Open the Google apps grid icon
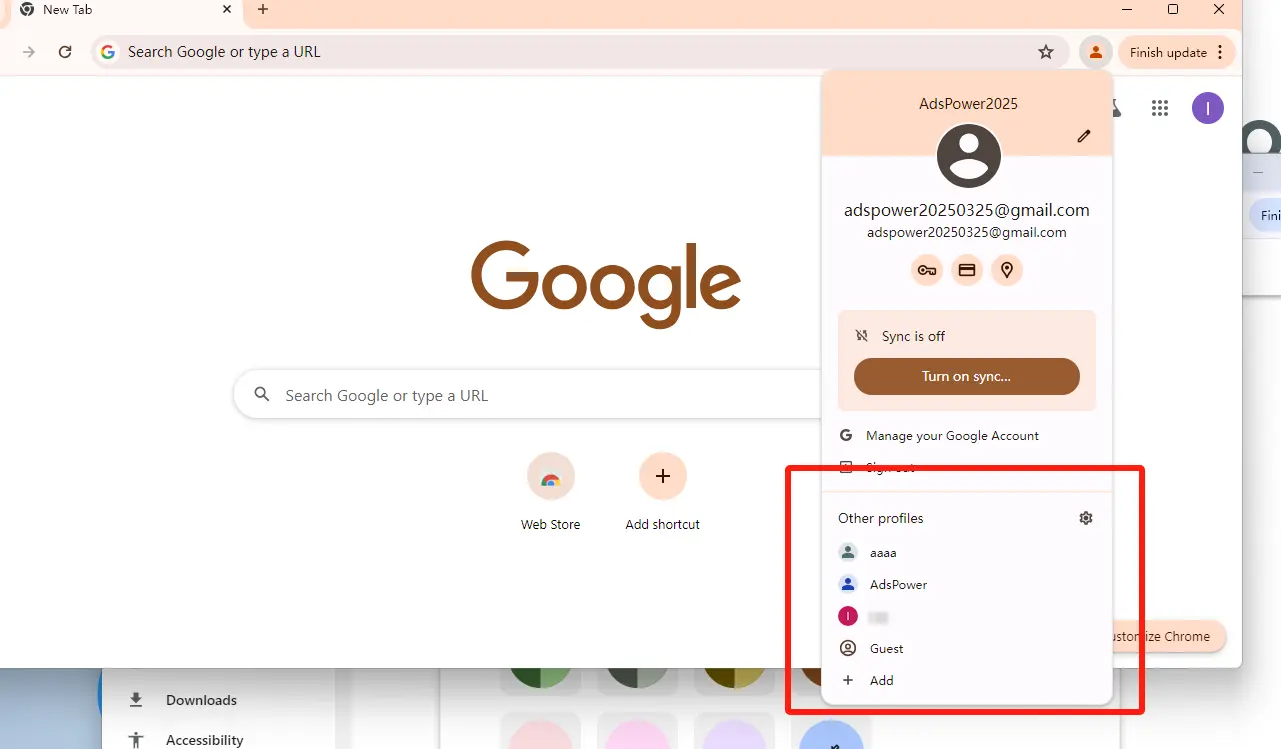 click(x=1160, y=108)
